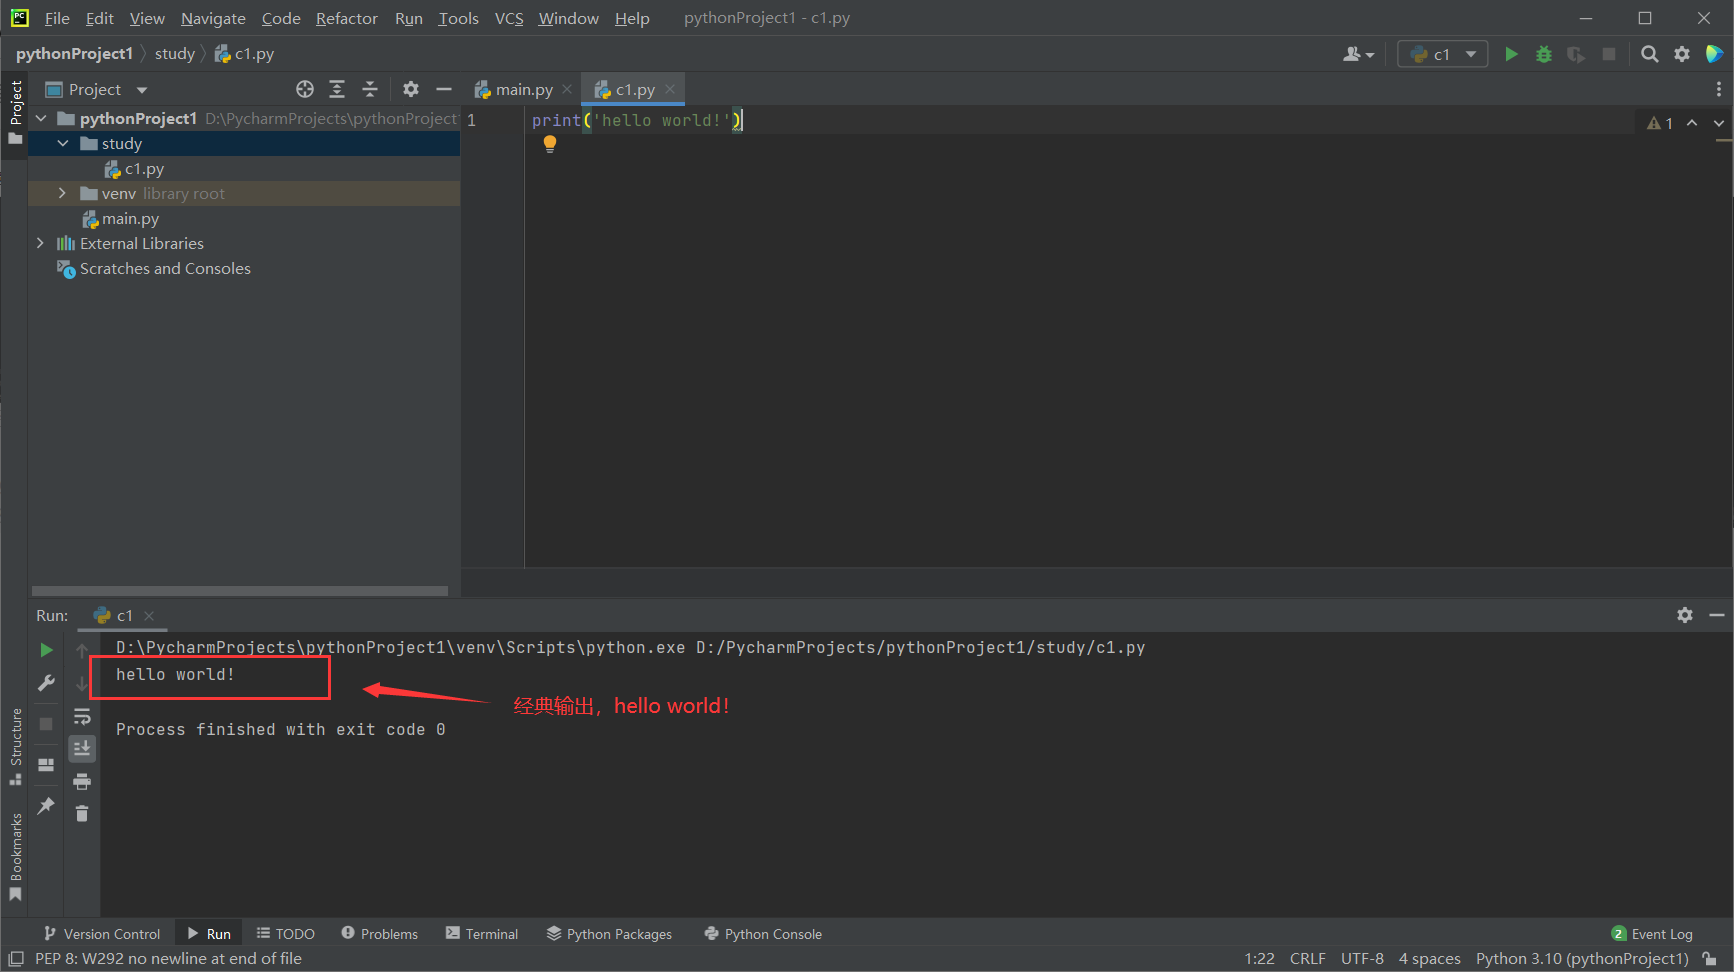
Task: Expand all in Project panel
Action: point(337,89)
